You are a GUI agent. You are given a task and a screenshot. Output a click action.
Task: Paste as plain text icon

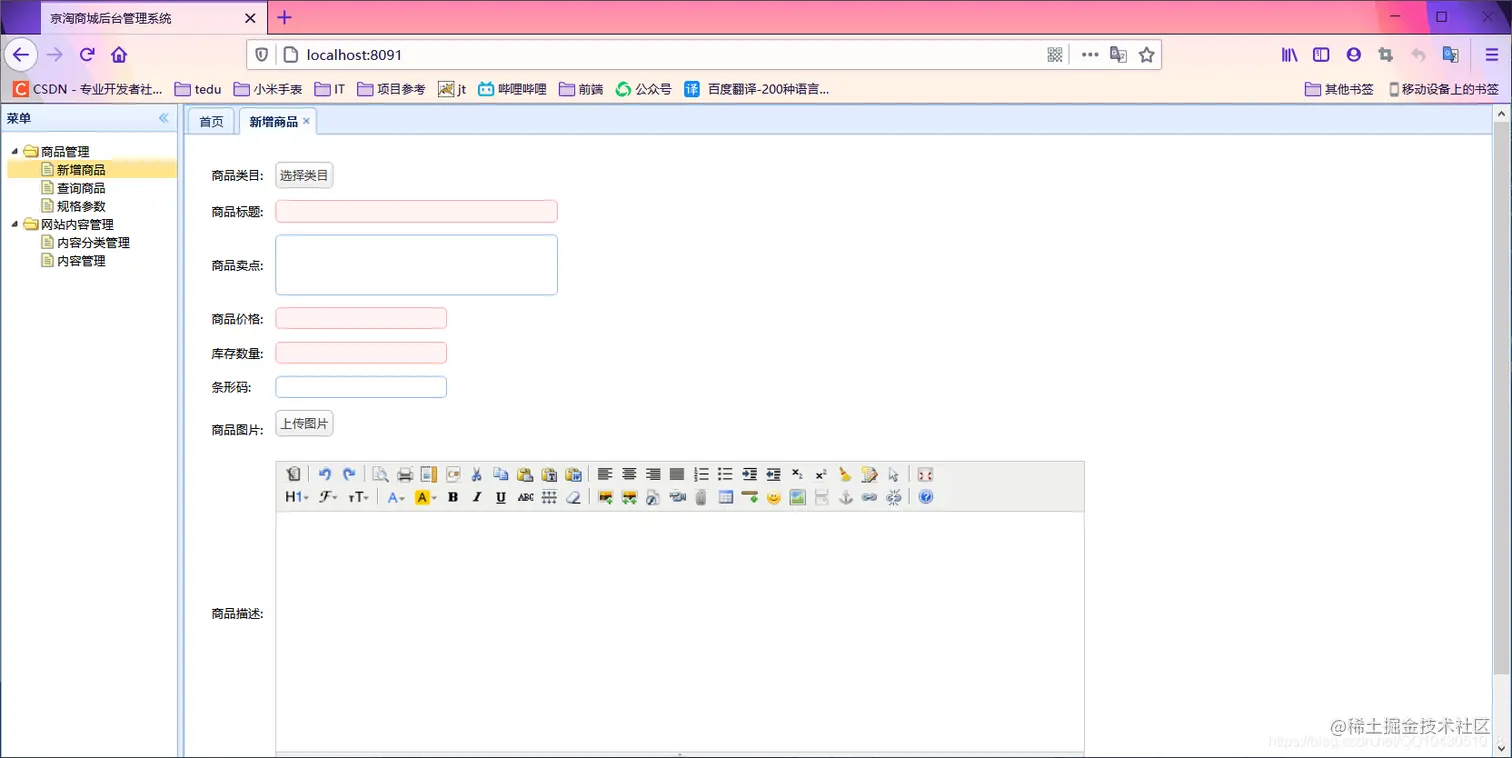click(549, 474)
